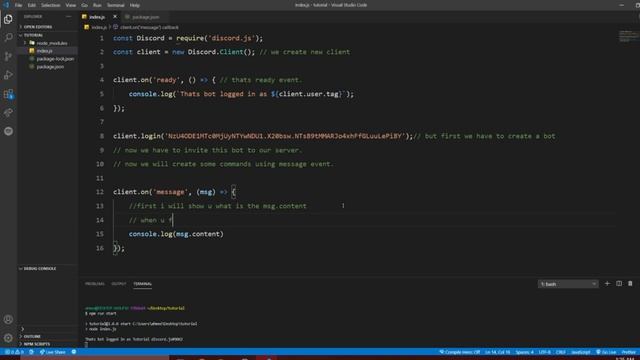Click JavaScript language mode in status bar

click(580, 352)
